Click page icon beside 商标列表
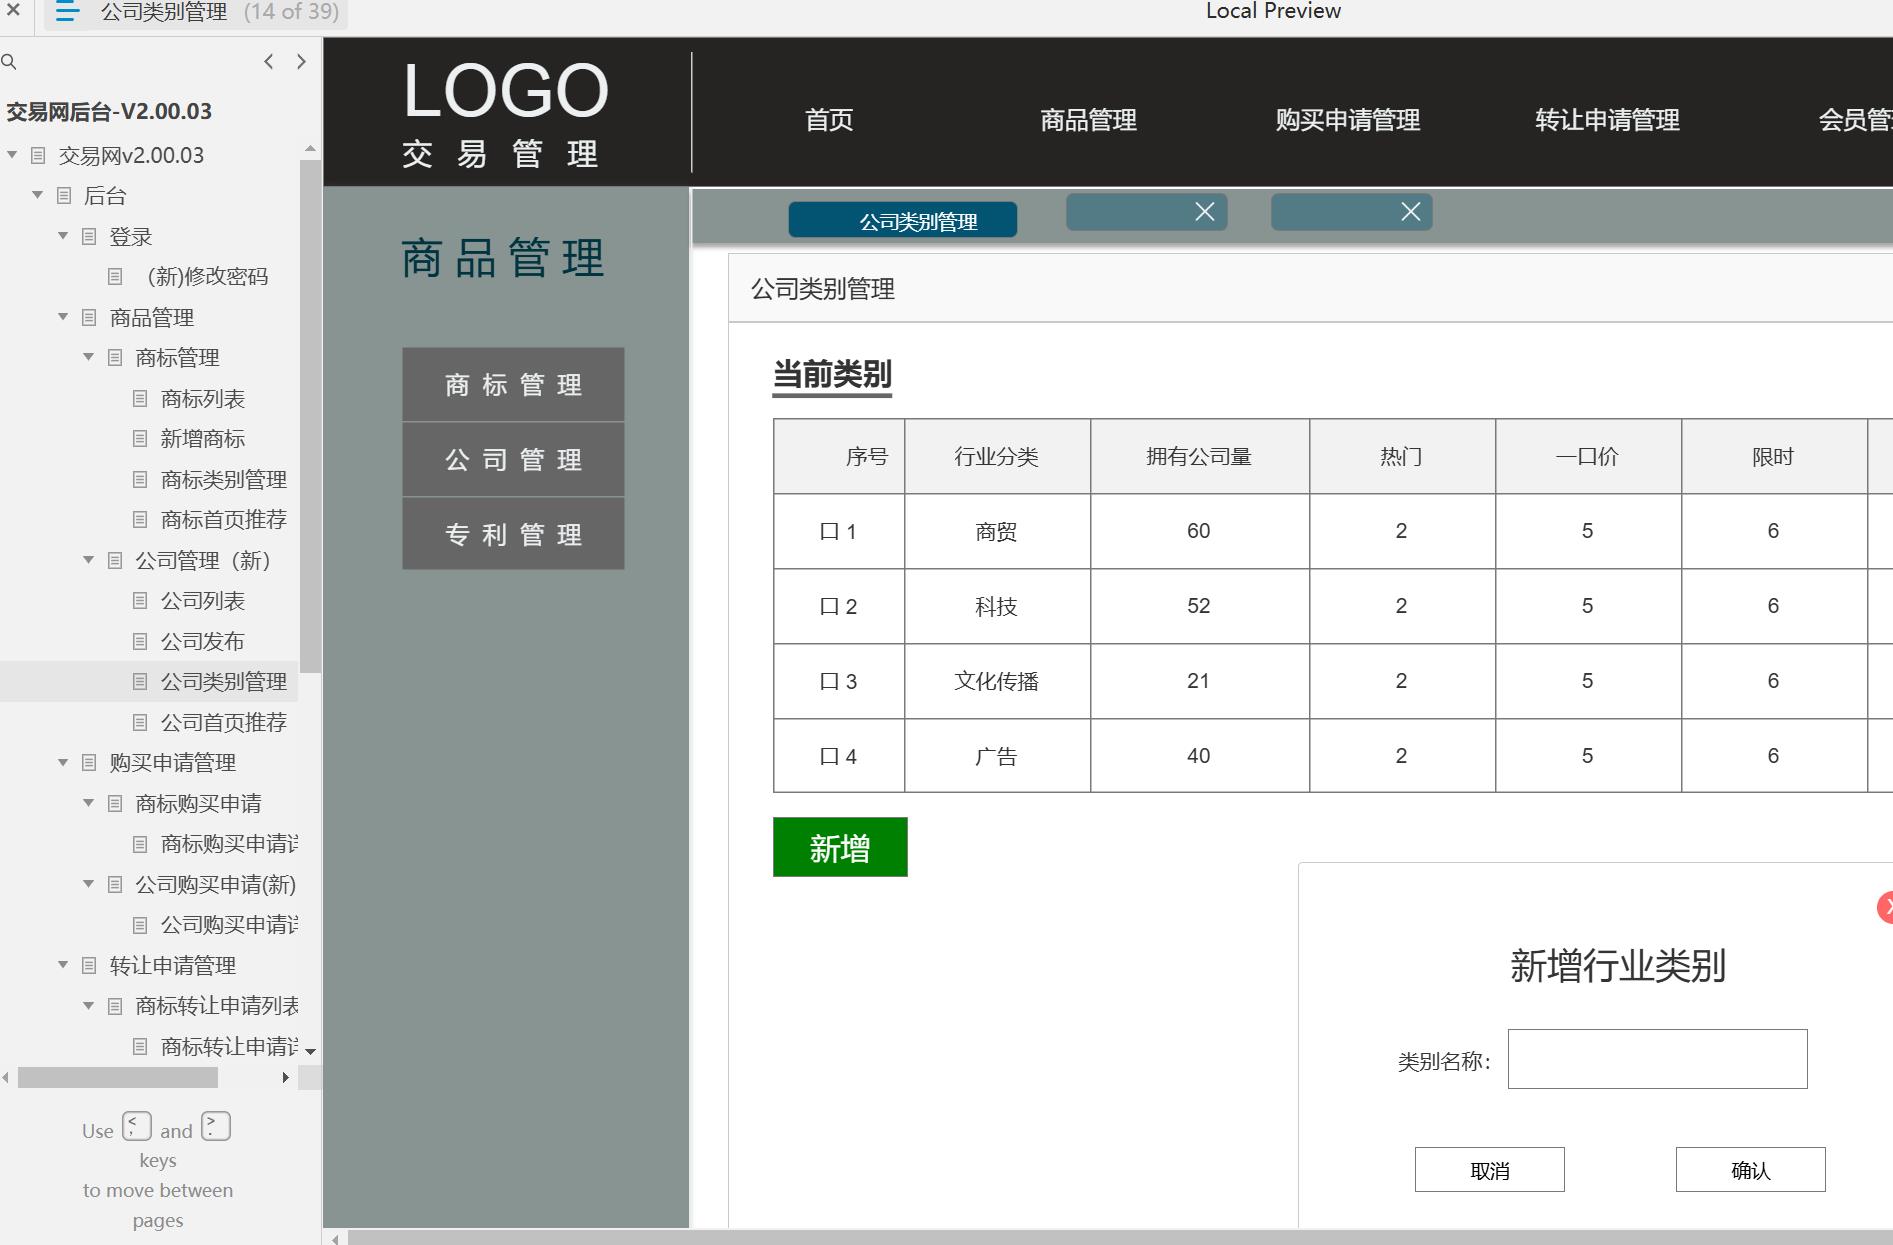The image size is (1893, 1245). click(140, 399)
